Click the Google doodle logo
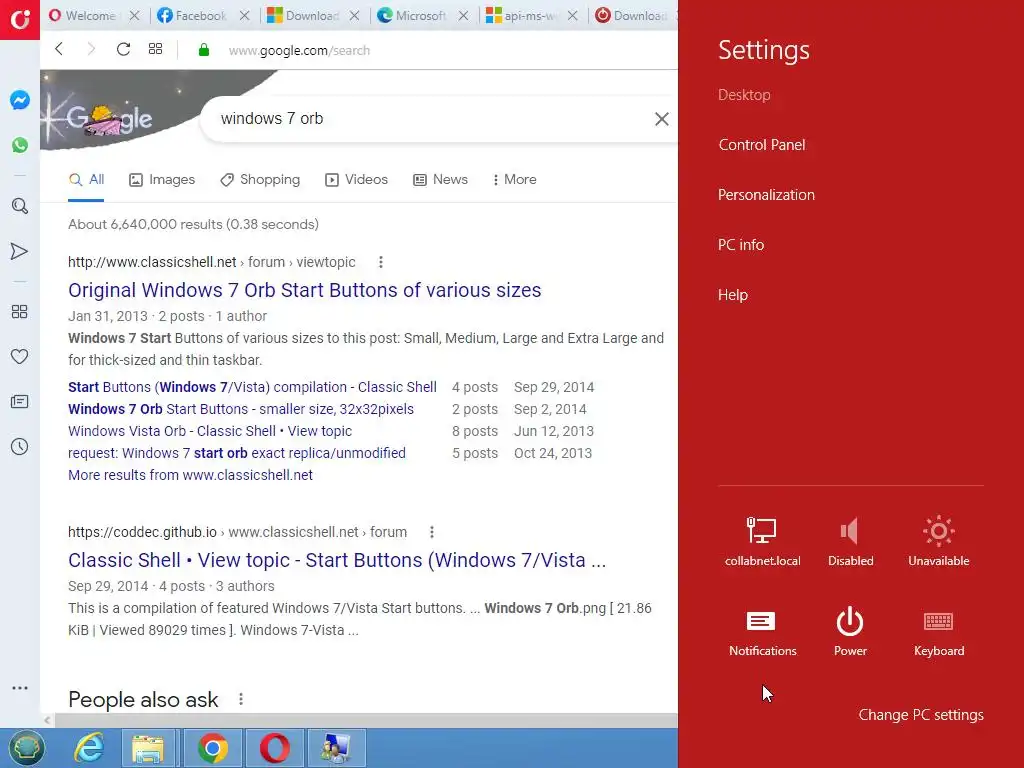This screenshot has height=768, width=1024. point(111,119)
